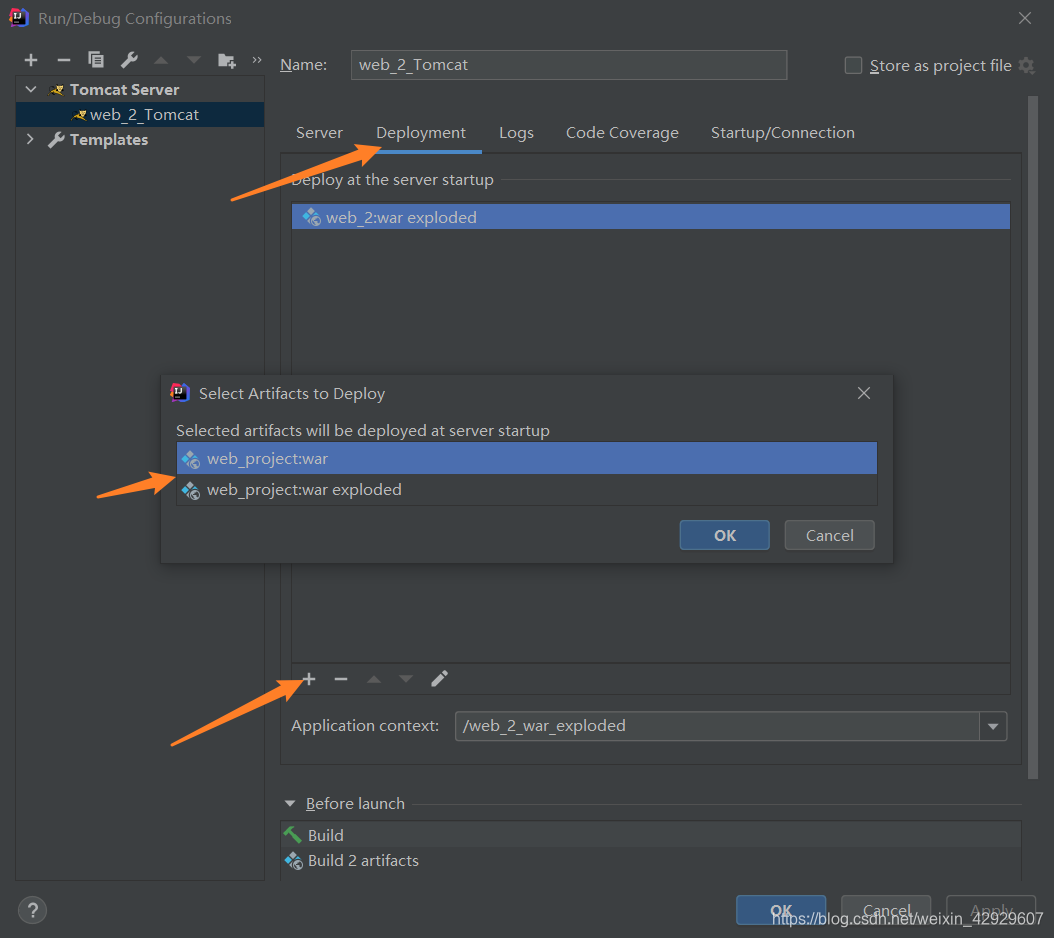Select web_2:war exploded deployment row
1054x938 pixels.
tap(651, 217)
